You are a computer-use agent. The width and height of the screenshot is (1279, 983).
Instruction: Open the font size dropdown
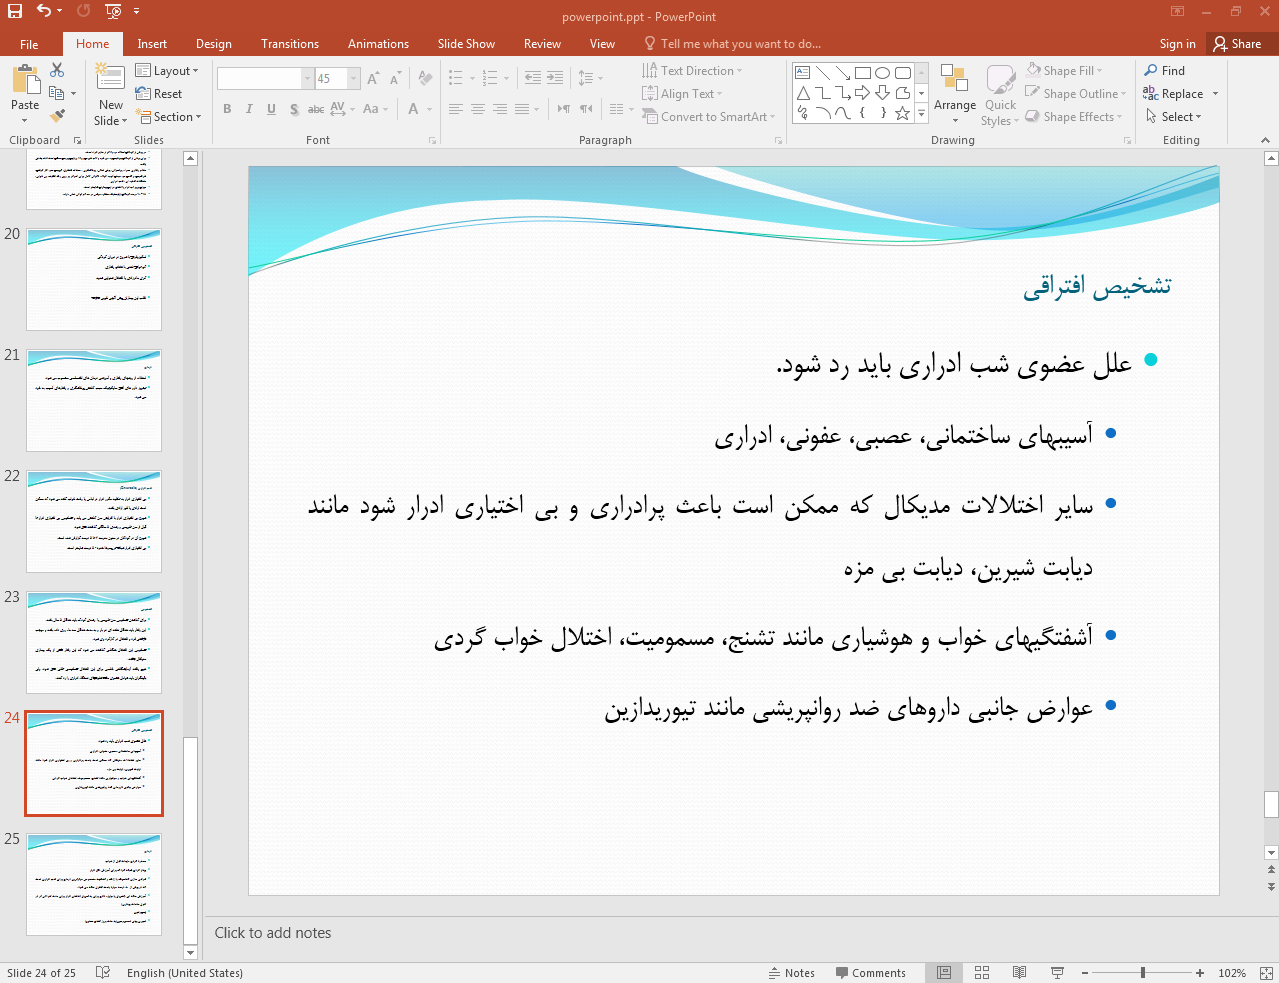353,78
